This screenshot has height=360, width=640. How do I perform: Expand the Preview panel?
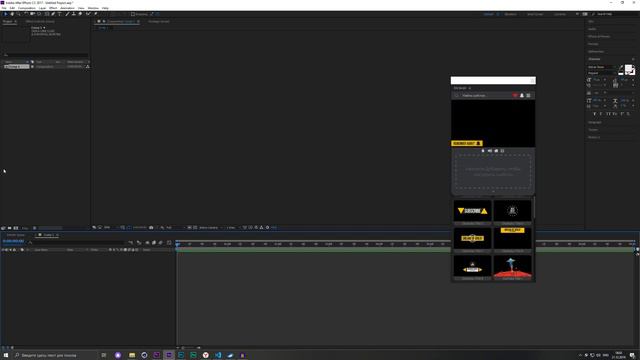pos(593,44)
